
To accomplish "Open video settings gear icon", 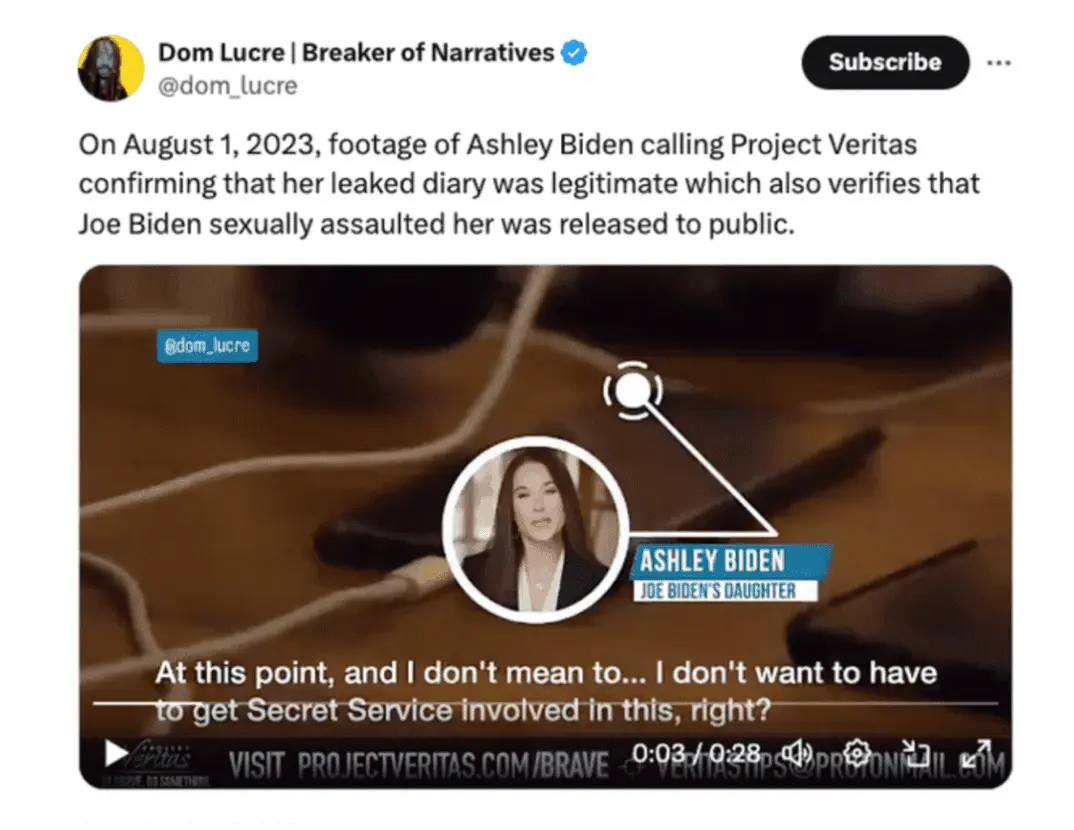I will [x=857, y=753].
